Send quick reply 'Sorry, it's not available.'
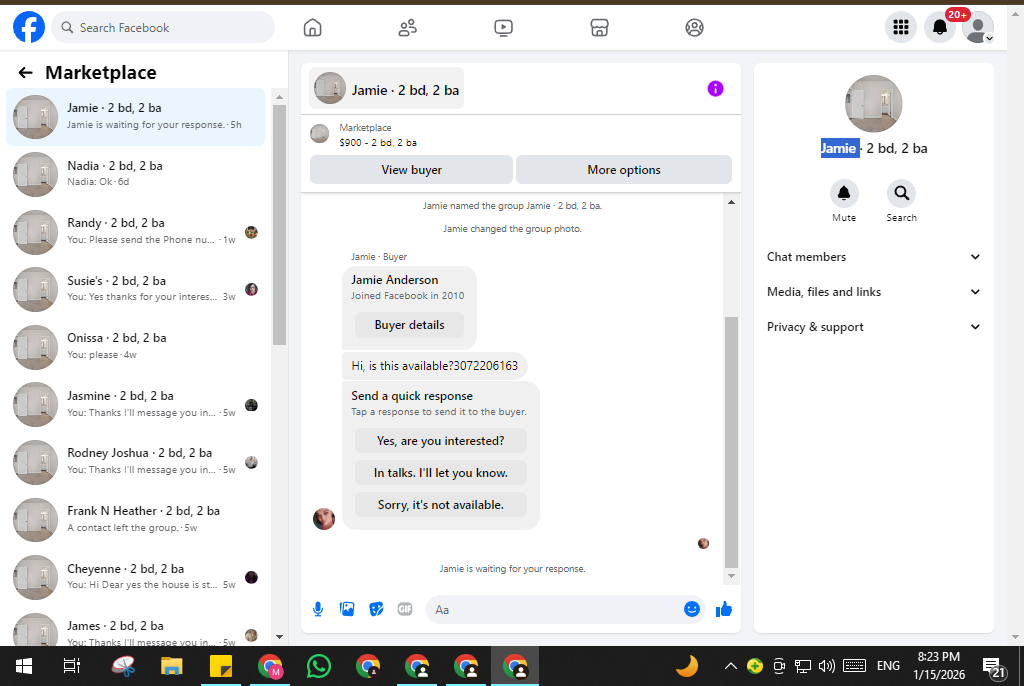The image size is (1024, 686). pyautogui.click(x=441, y=505)
